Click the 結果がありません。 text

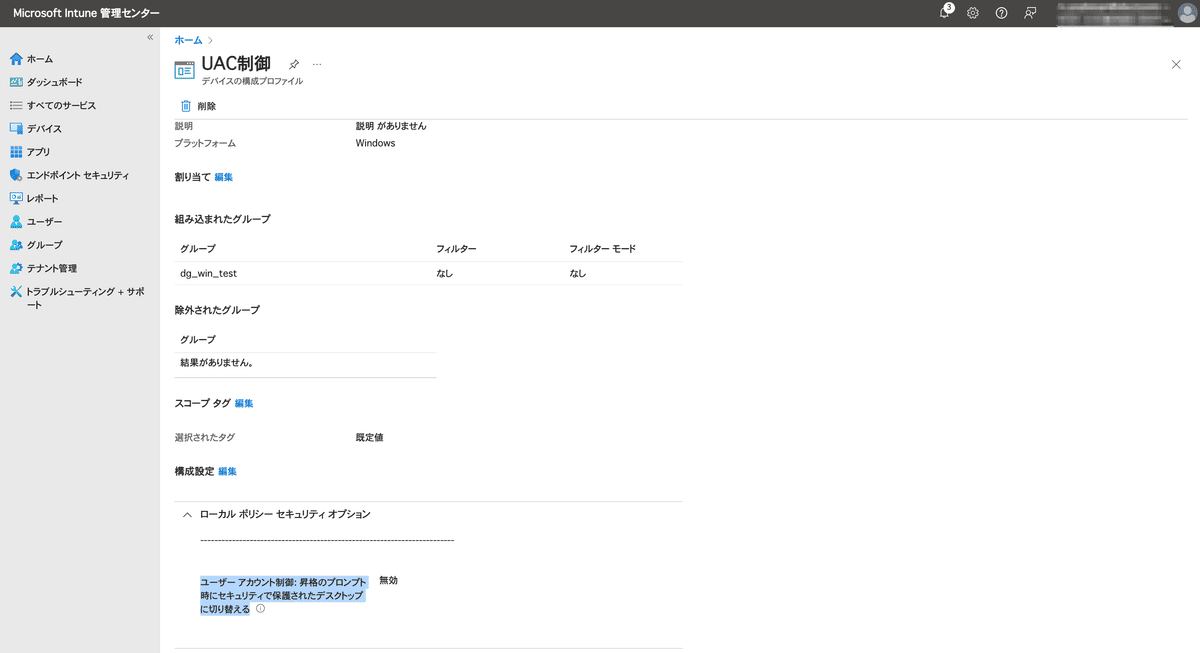[x=217, y=363]
